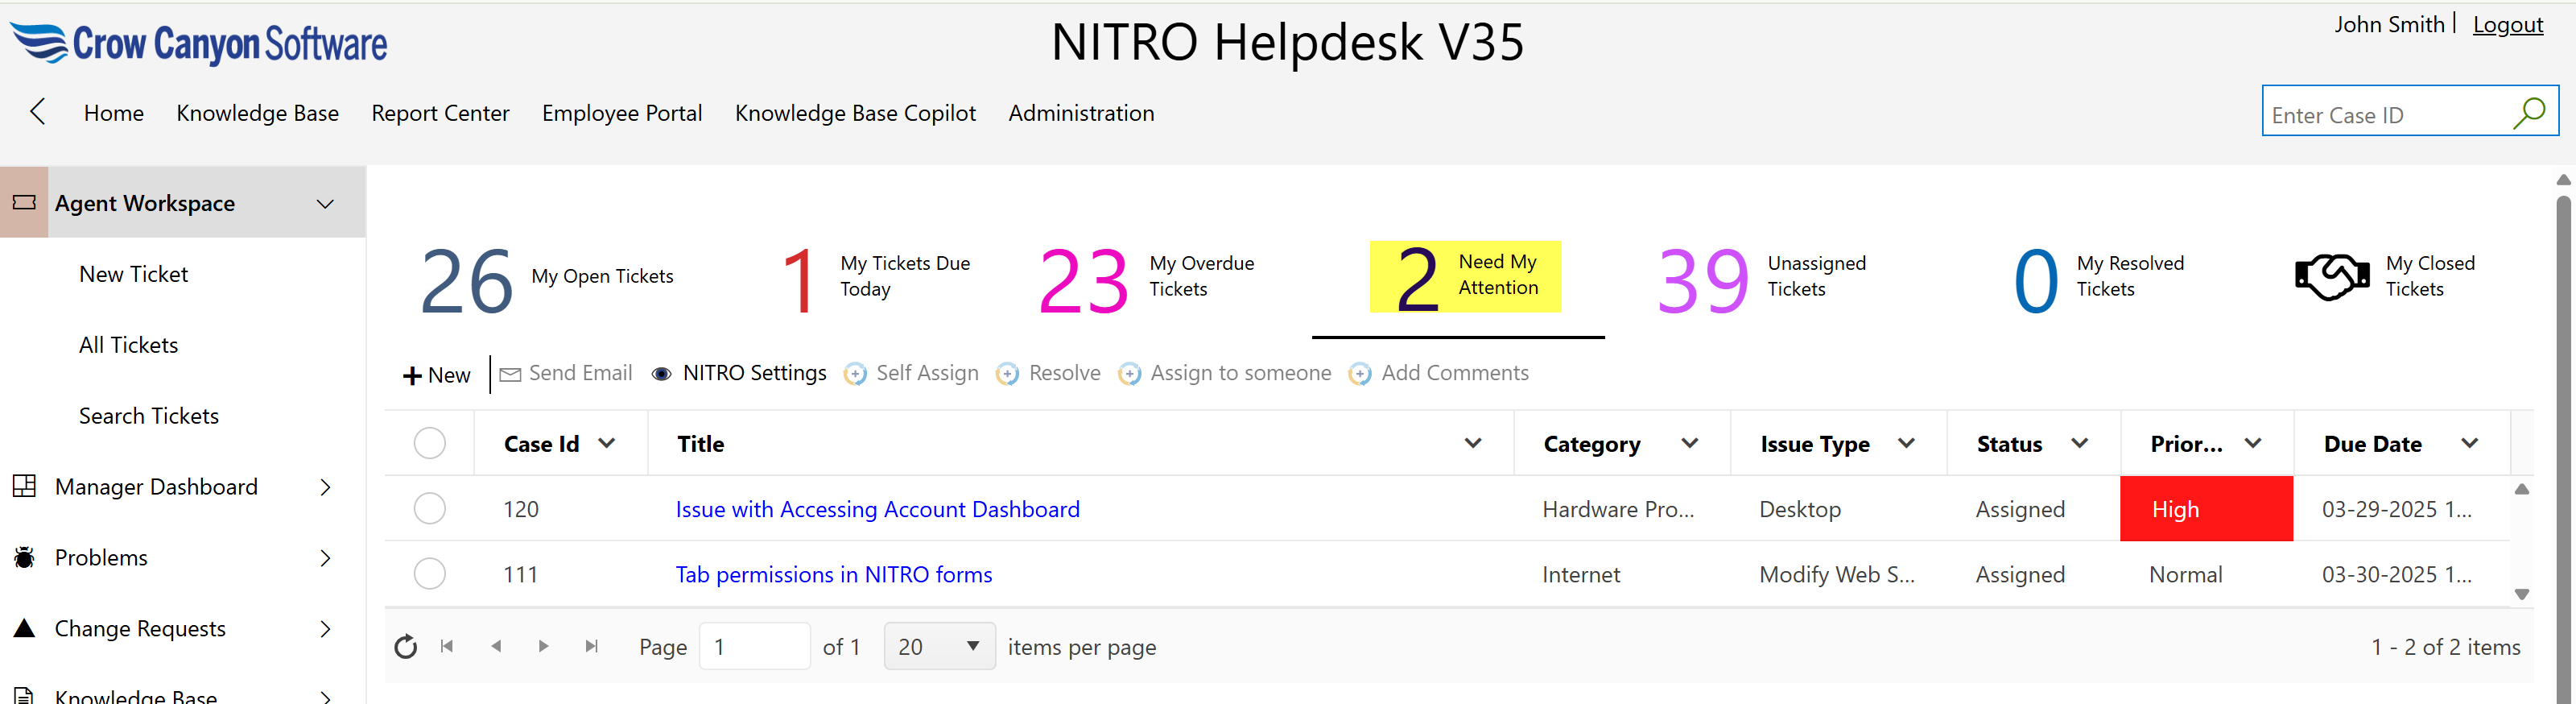Click the refresh icon in the pager
Screen dimensions: 2576x704
pos(405,647)
